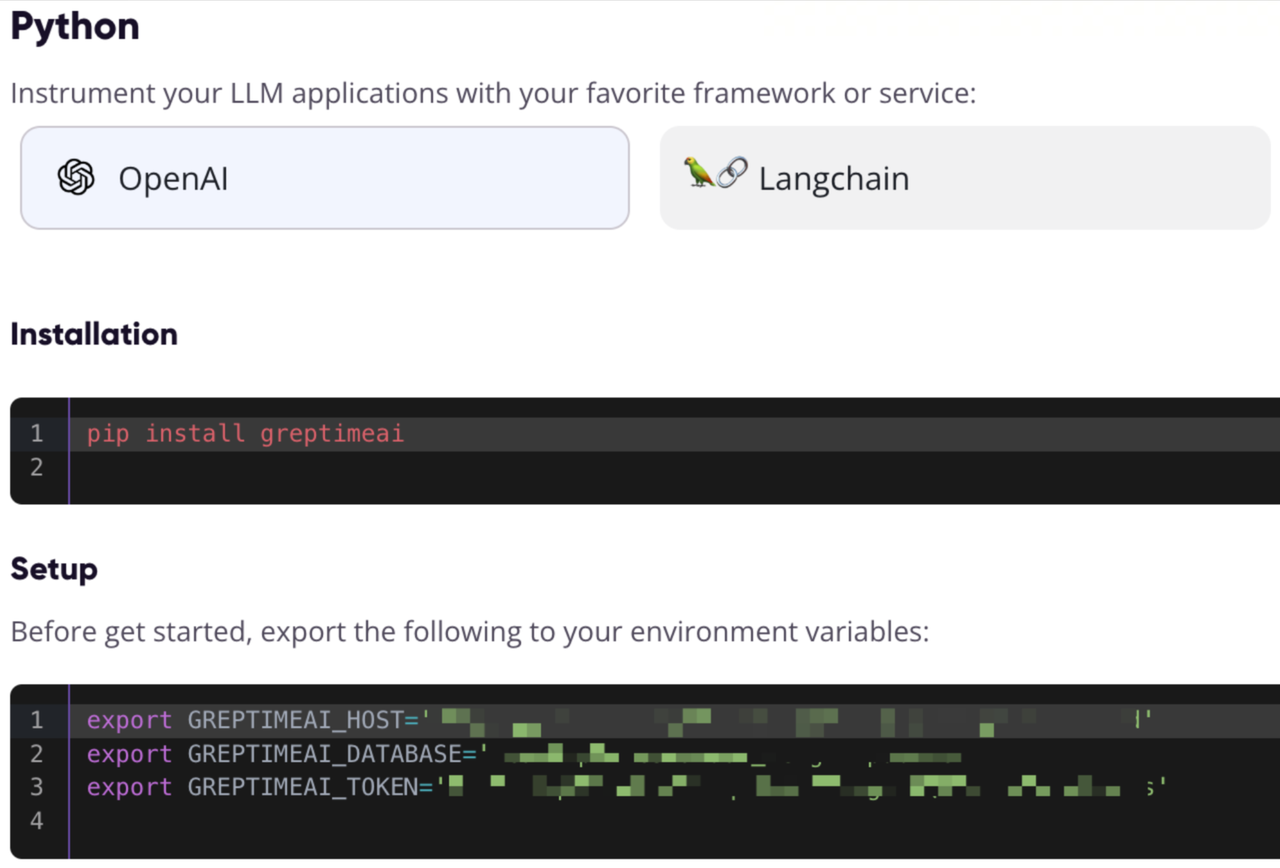The image size is (1280, 868).
Task: Click line number 2 in the installation block
Action: (37, 467)
